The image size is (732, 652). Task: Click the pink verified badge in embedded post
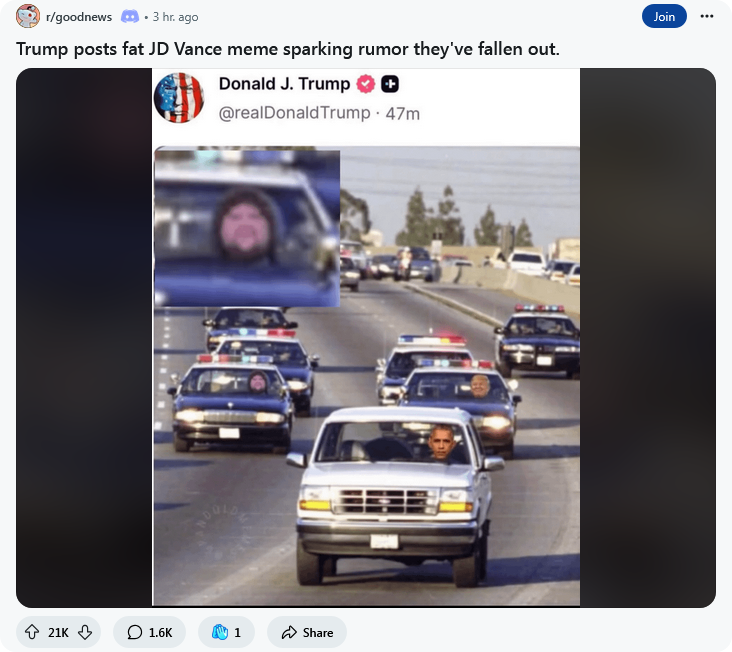[366, 84]
